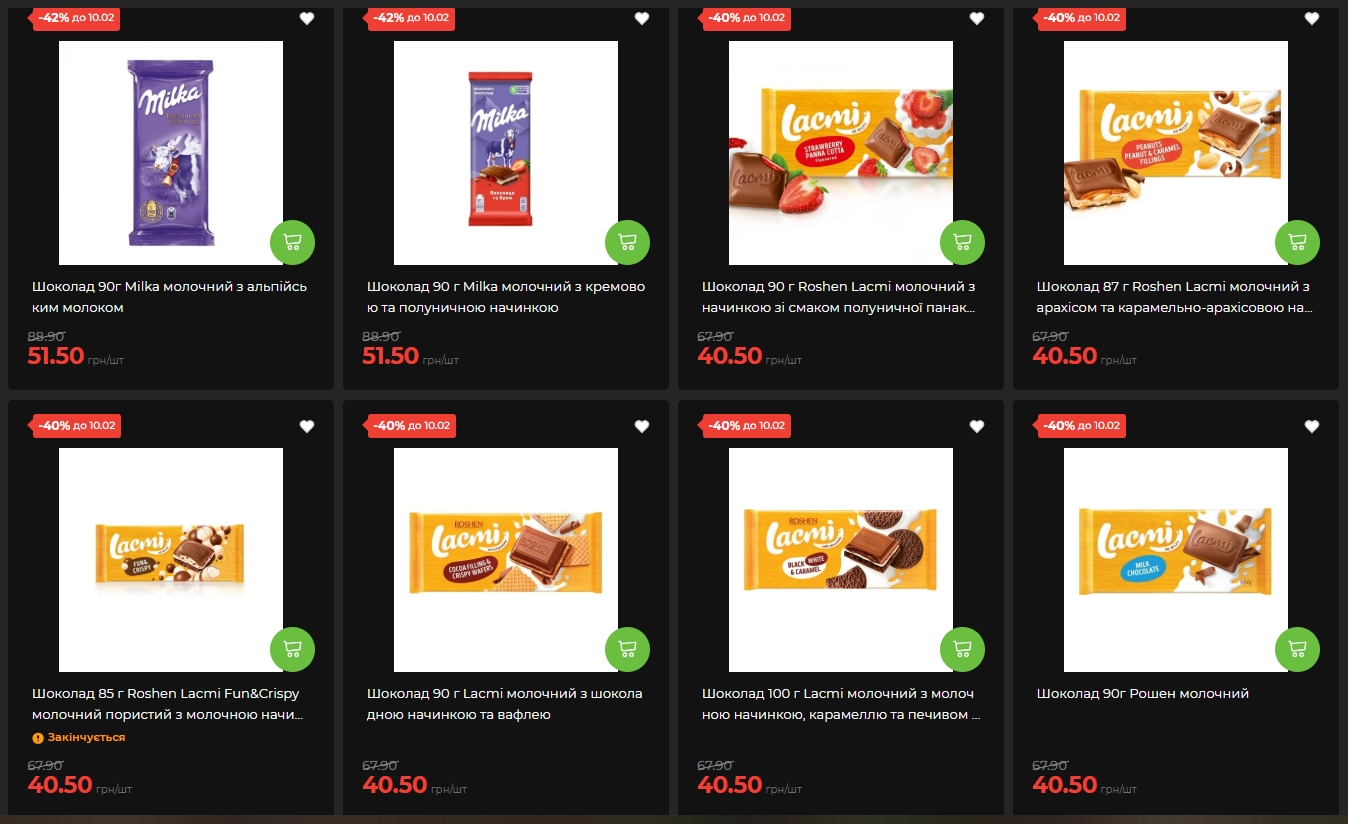Add Lacmi strawberry panna cotta to cart
This screenshot has height=824, width=1348.
(962, 242)
